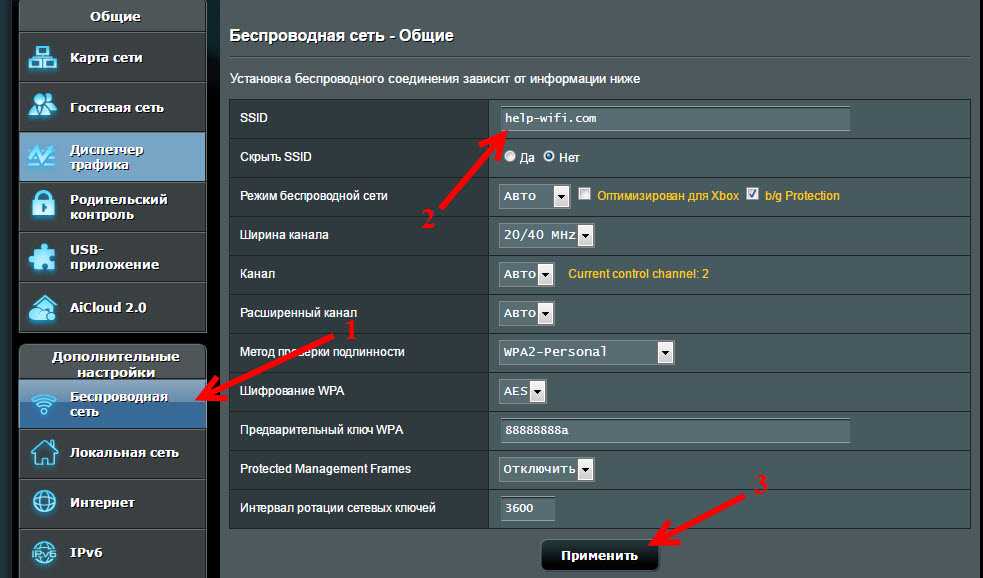
Task: Open the Parental Control padlock icon
Action: coord(44,207)
